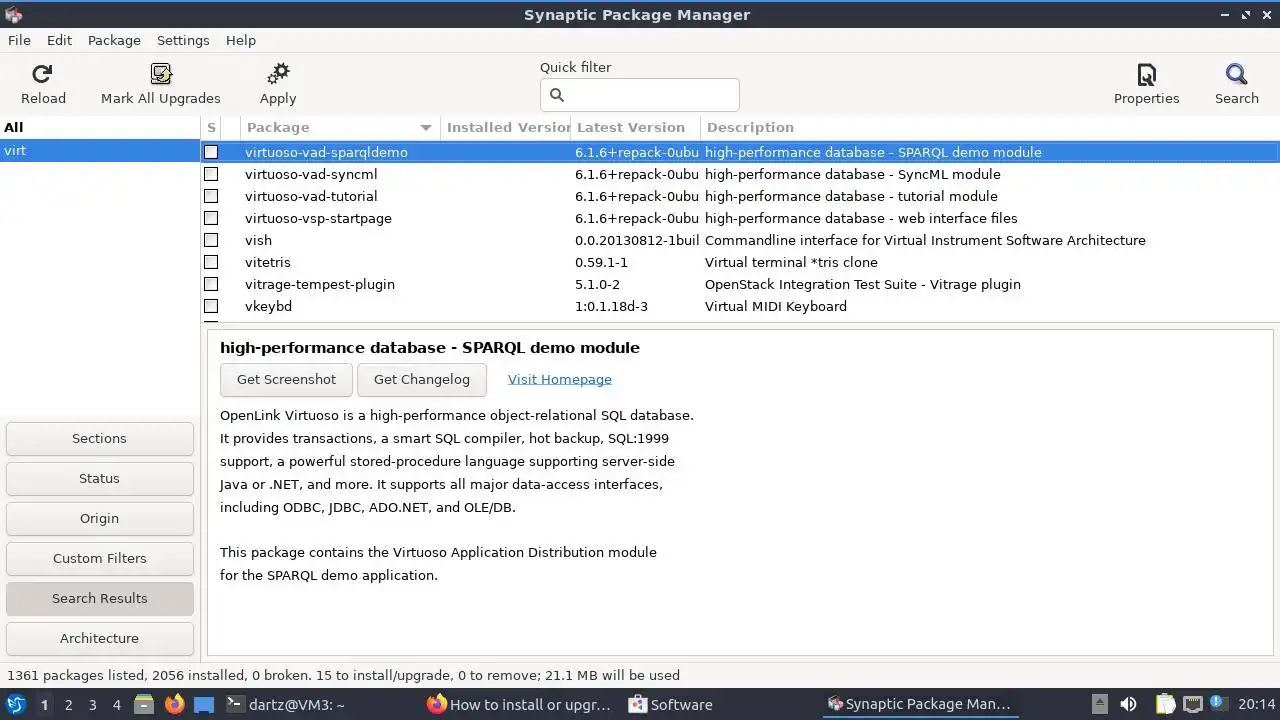
Task: Toggle checkbox for vkeybd package
Action: (211, 306)
